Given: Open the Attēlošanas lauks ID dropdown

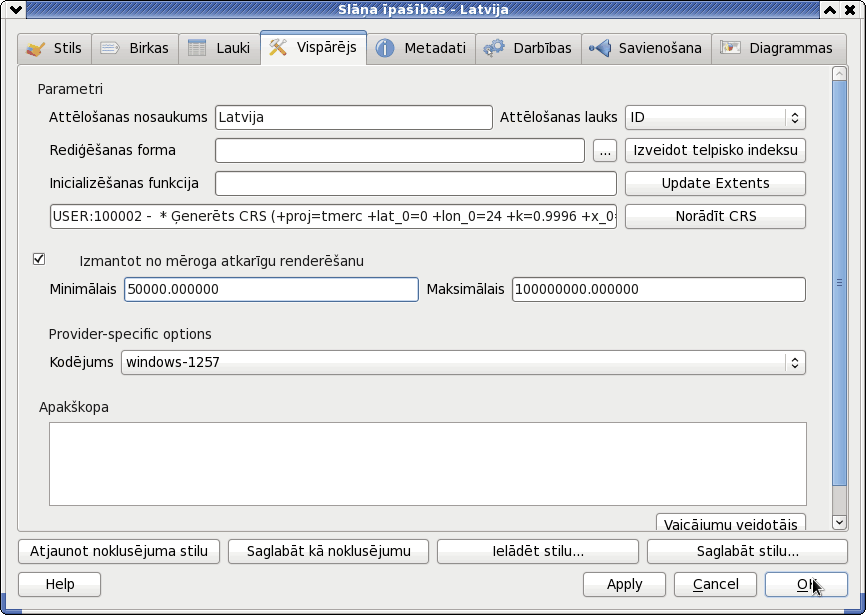Looking at the screenshot, I should (x=715, y=117).
